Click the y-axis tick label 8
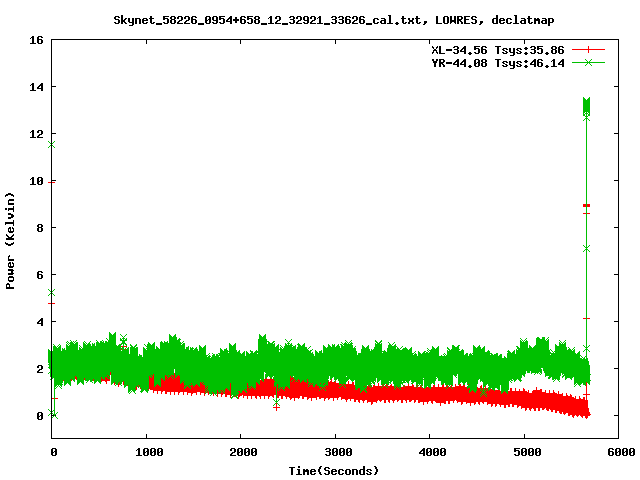The width and height of the screenshot is (640, 480). click(40, 228)
